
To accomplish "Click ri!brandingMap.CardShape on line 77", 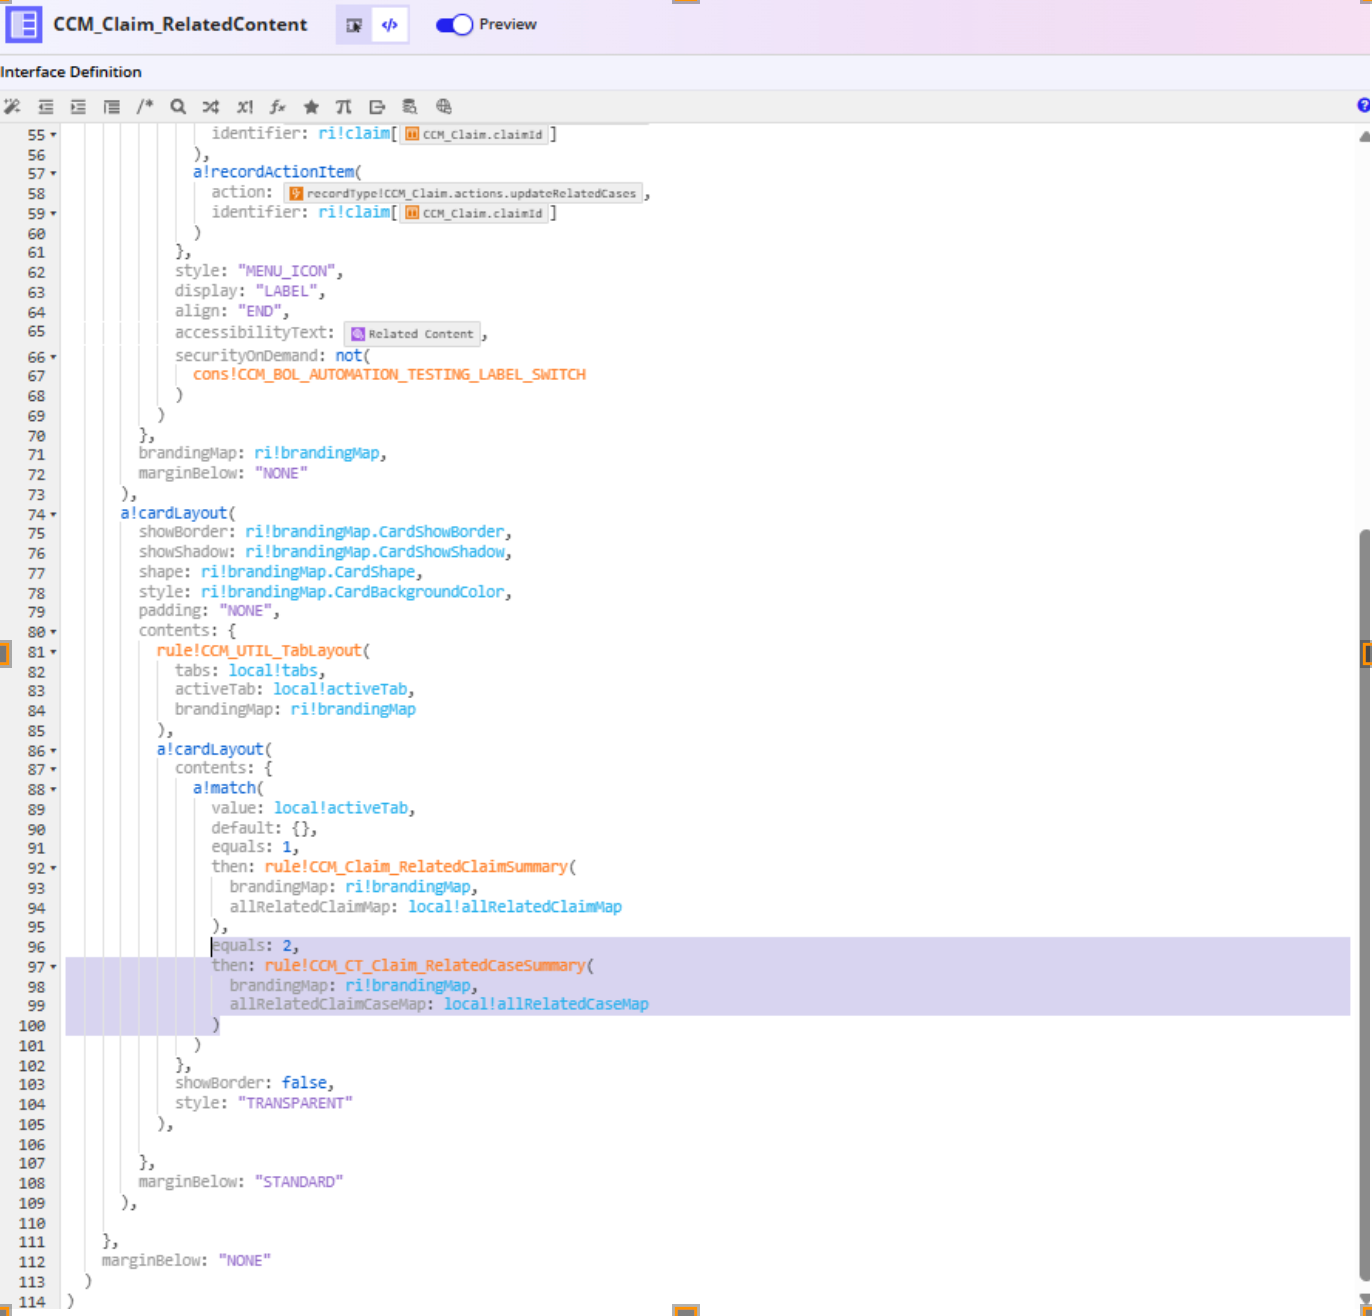I will click(x=308, y=572).
